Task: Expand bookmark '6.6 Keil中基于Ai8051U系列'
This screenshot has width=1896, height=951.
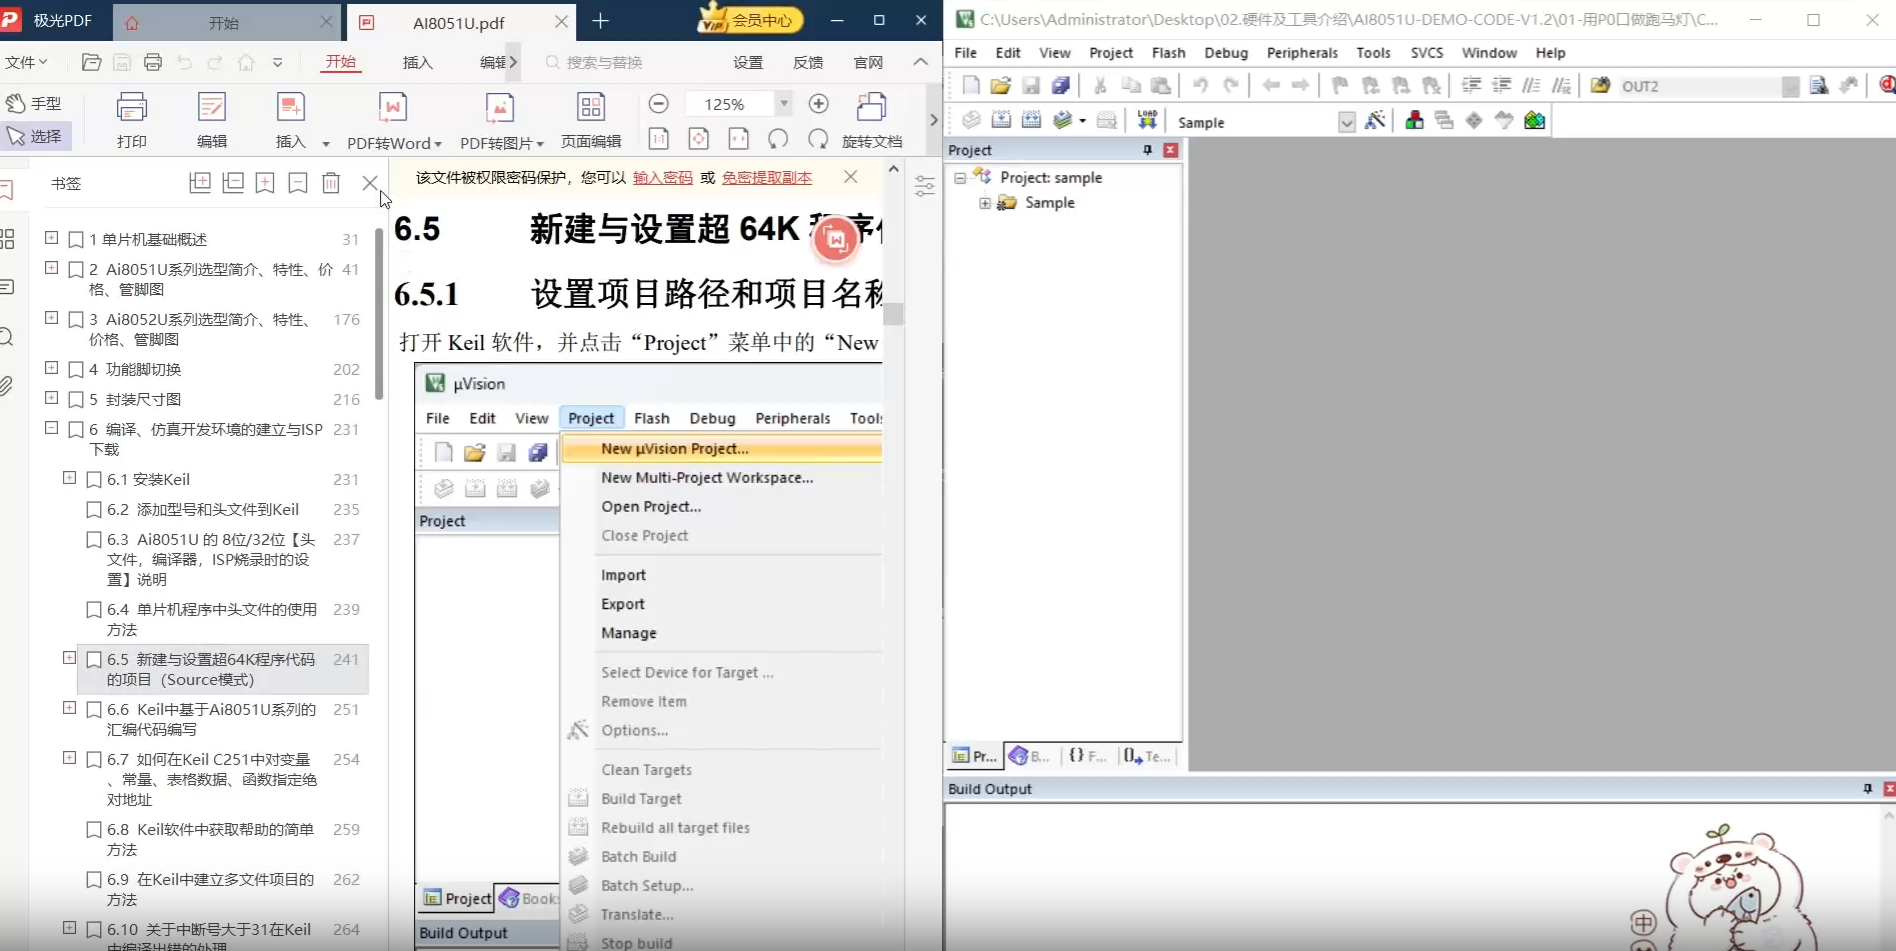Action: coord(69,708)
